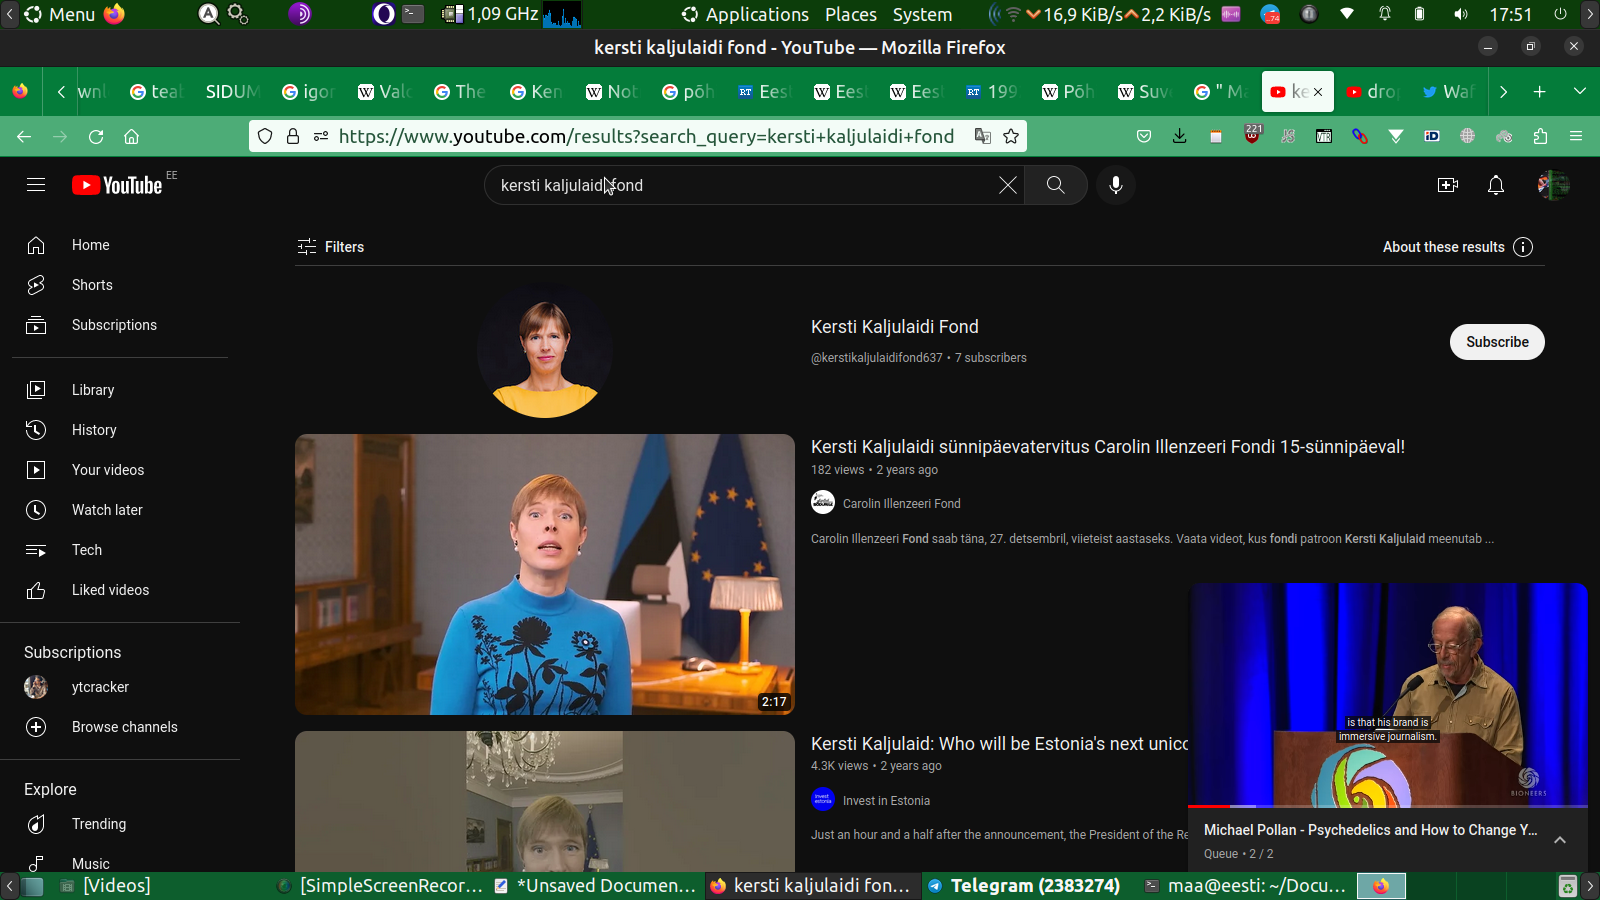The width and height of the screenshot is (1600, 900).
Task: Open the list all tabs dropdown
Action: pos(1580,91)
